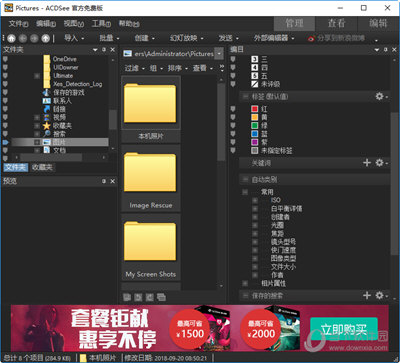Image resolution: width=400 pixels, height=363 pixels.
Task: Switch to the 查看 mode tab
Action: pos(336,23)
